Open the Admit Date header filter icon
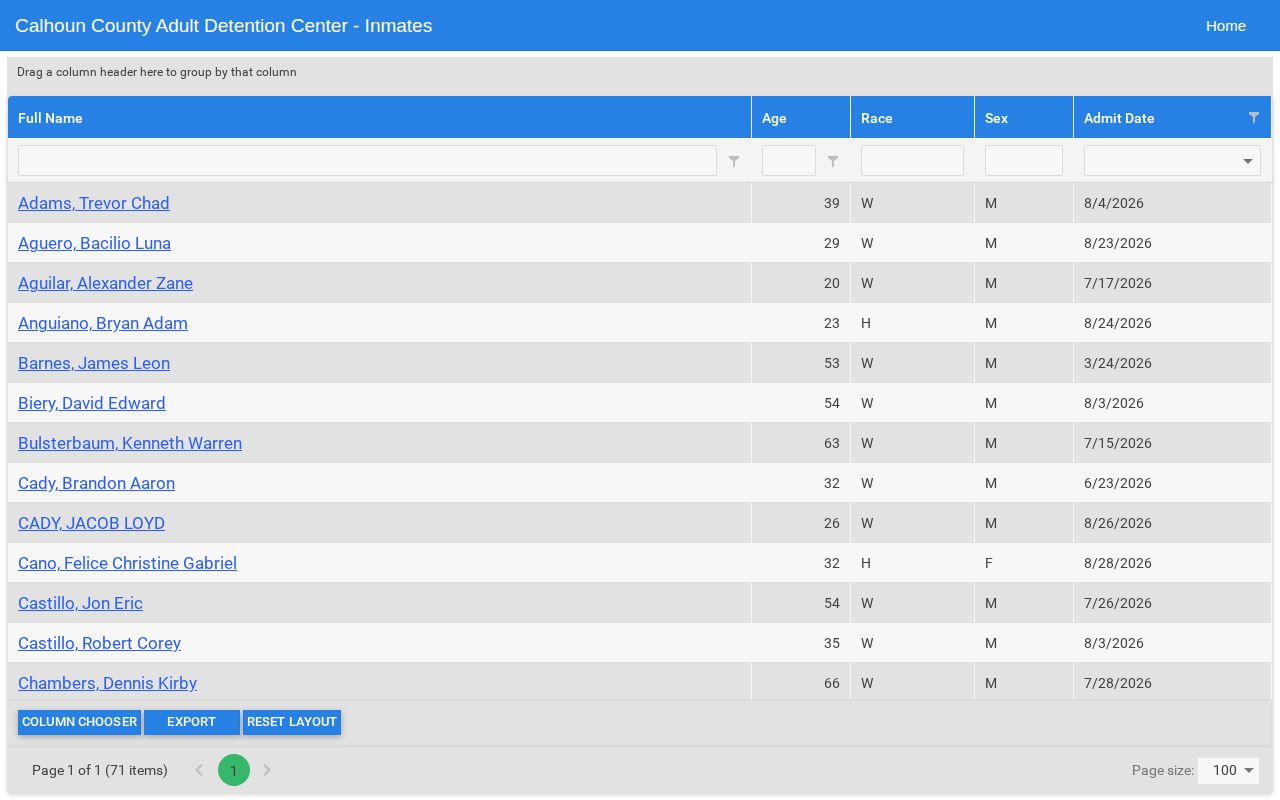Screen dimensions: 1280x800 point(1254,118)
